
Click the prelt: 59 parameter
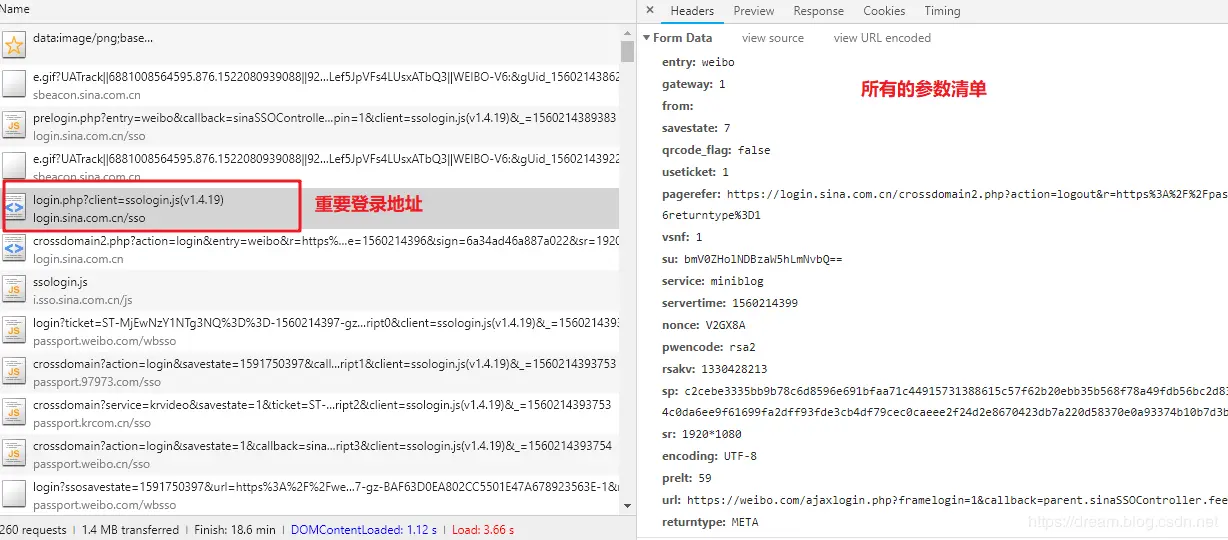(686, 478)
